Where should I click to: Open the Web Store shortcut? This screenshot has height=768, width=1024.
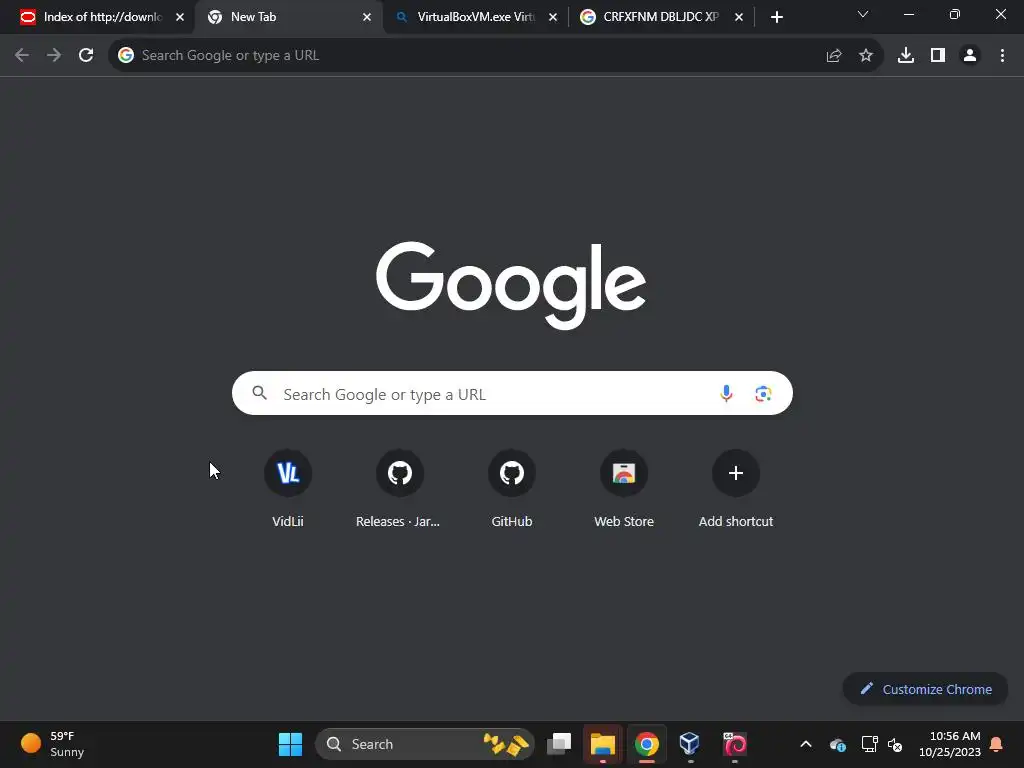click(624, 488)
